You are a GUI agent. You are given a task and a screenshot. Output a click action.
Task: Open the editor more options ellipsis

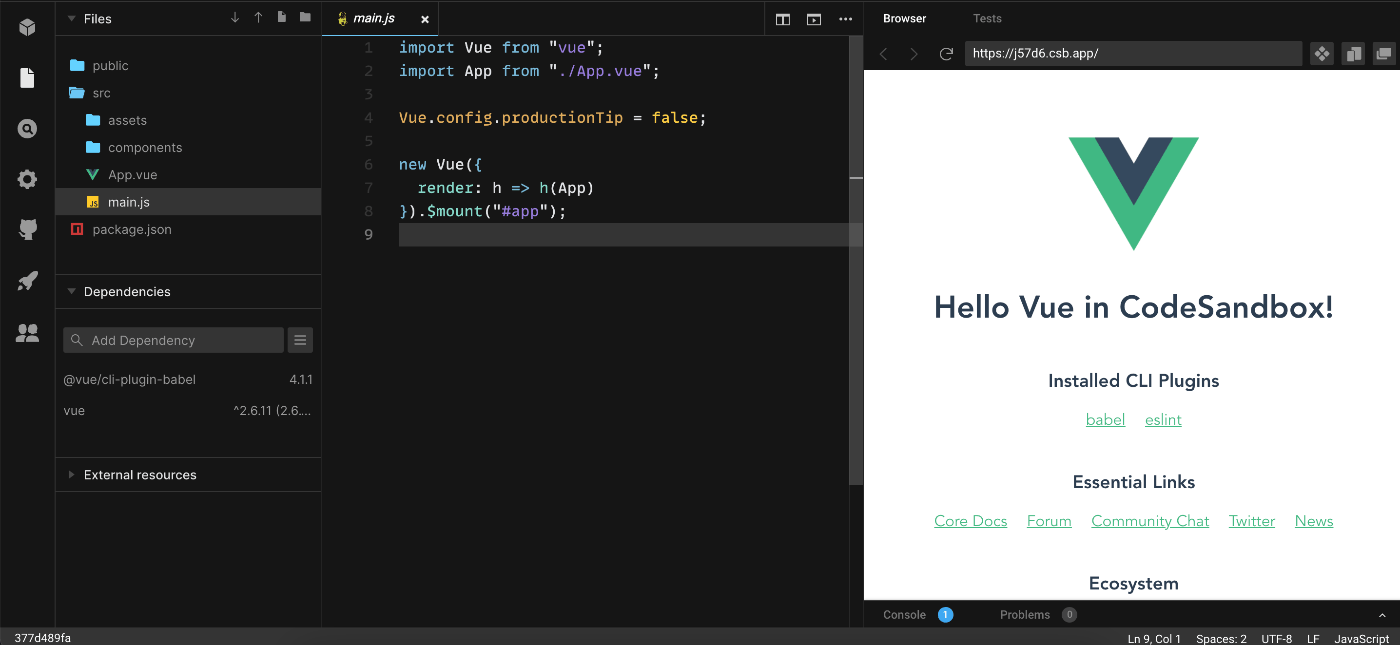(846, 19)
